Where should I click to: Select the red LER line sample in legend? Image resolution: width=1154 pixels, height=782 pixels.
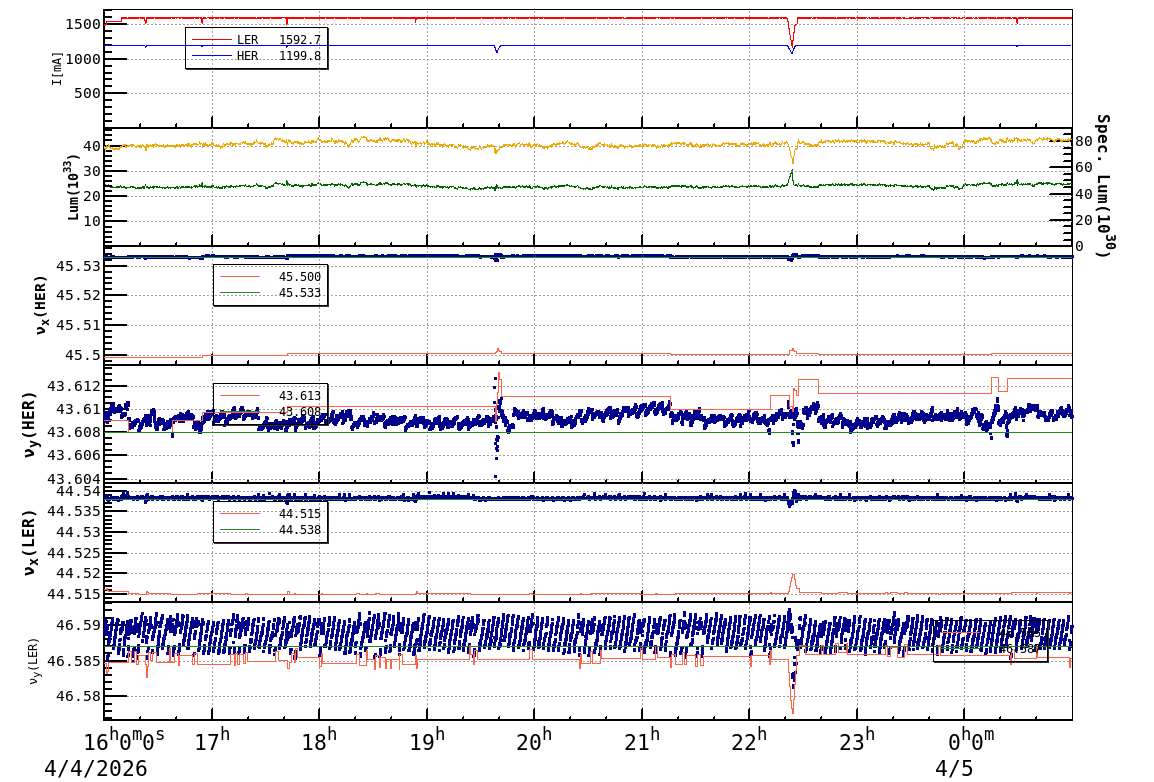pyautogui.click(x=211, y=40)
